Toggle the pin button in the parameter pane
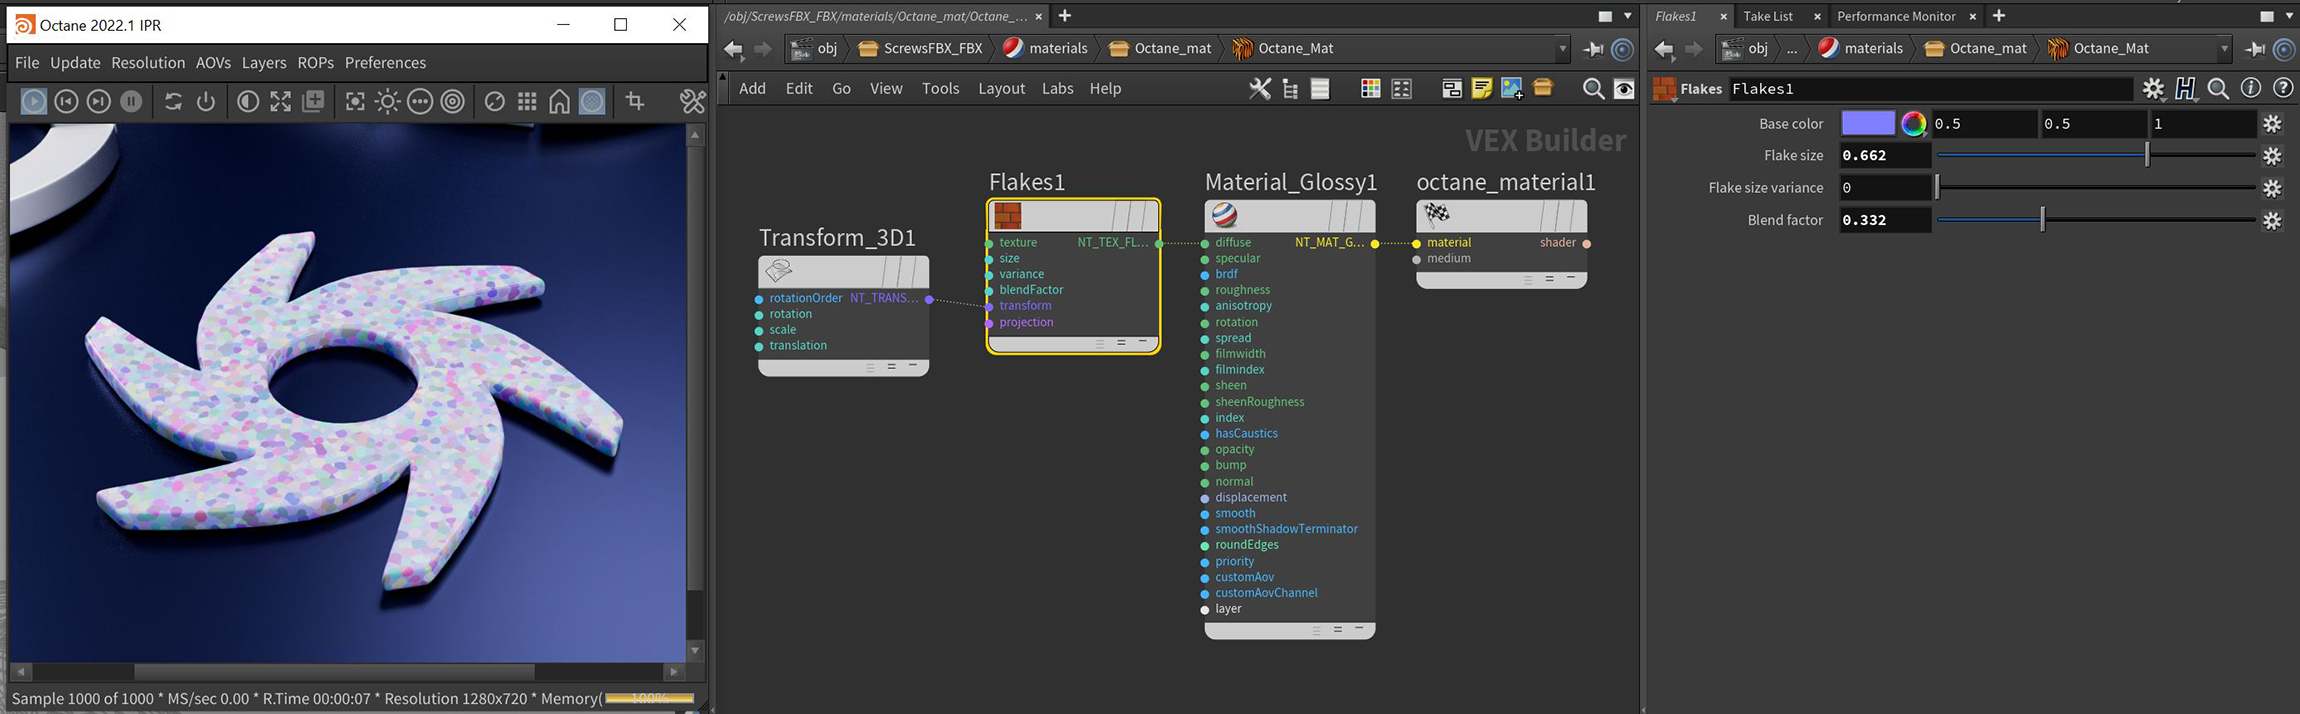 (x=2255, y=49)
